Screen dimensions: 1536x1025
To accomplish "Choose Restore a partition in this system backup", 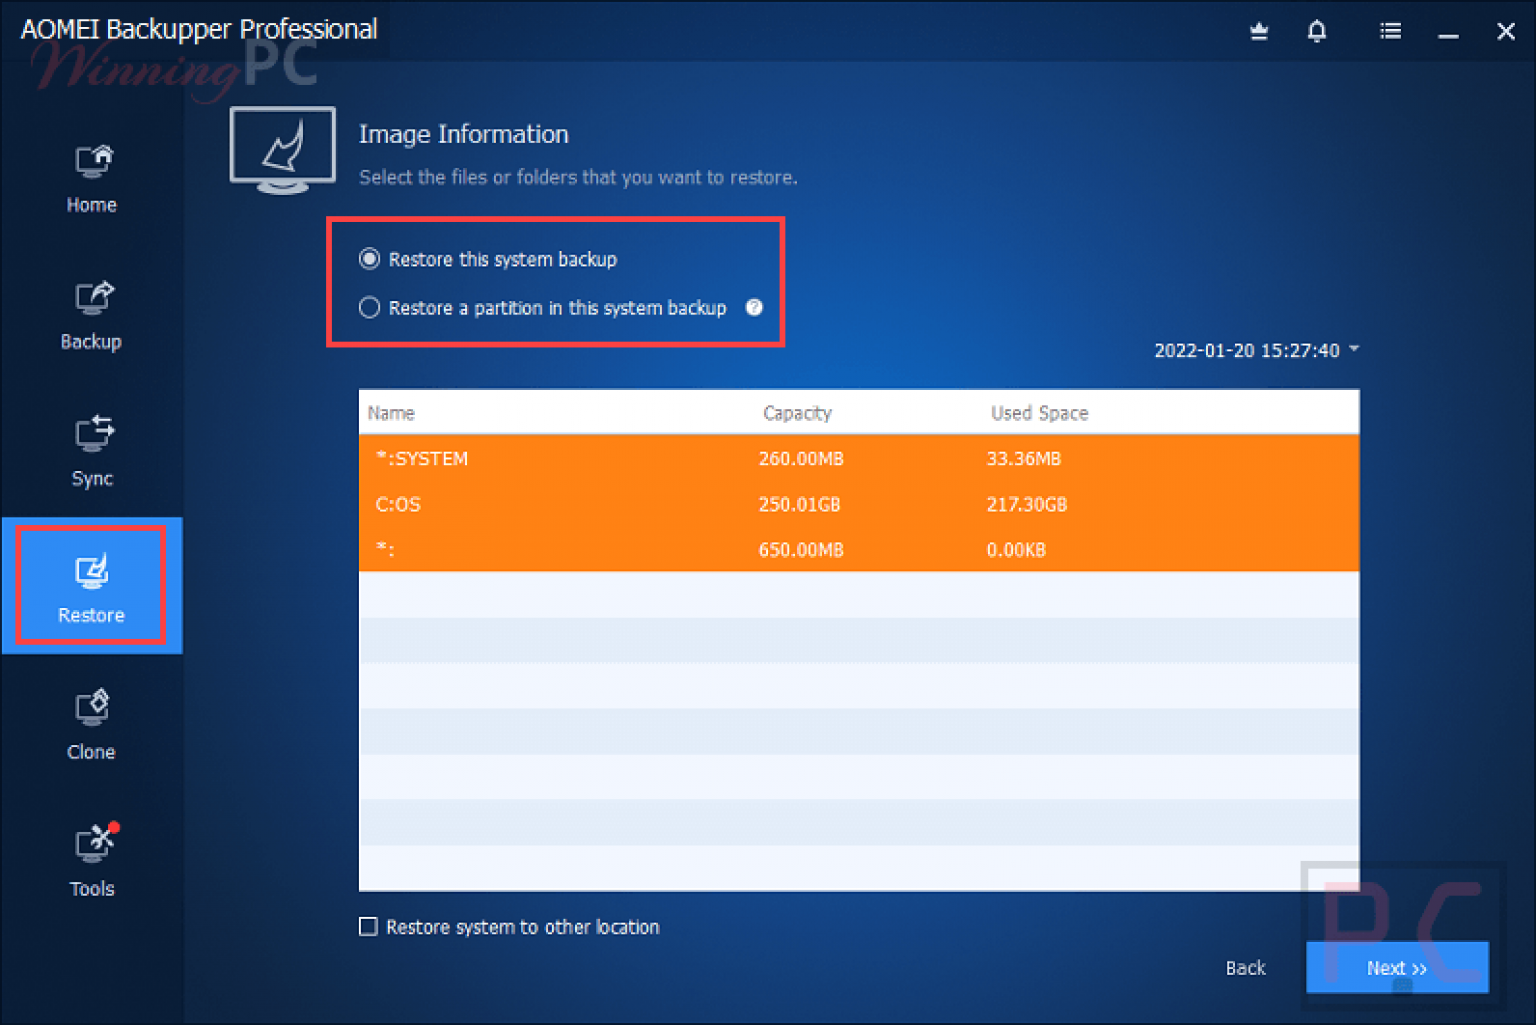I will (x=369, y=308).
